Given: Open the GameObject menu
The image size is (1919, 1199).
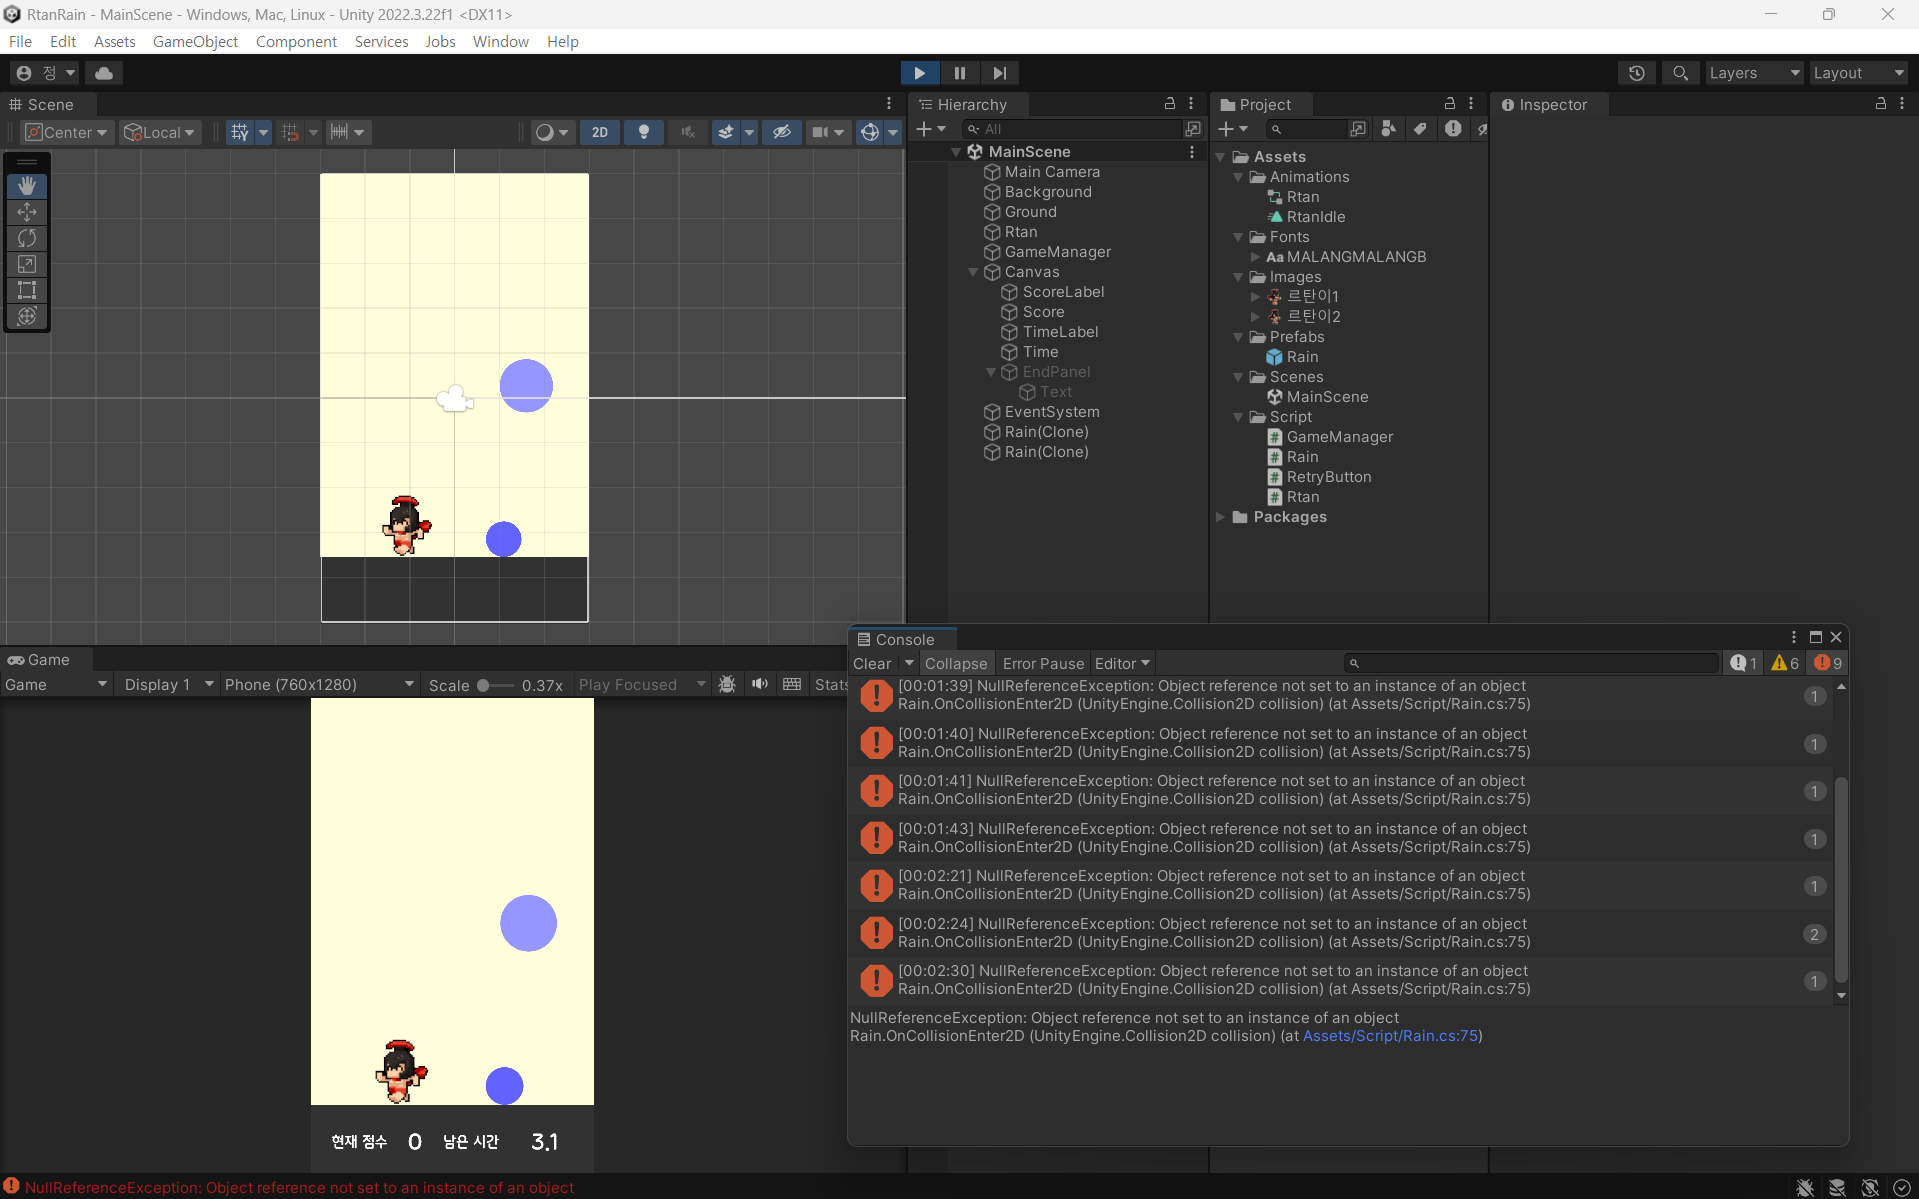Looking at the screenshot, I should click(x=195, y=41).
